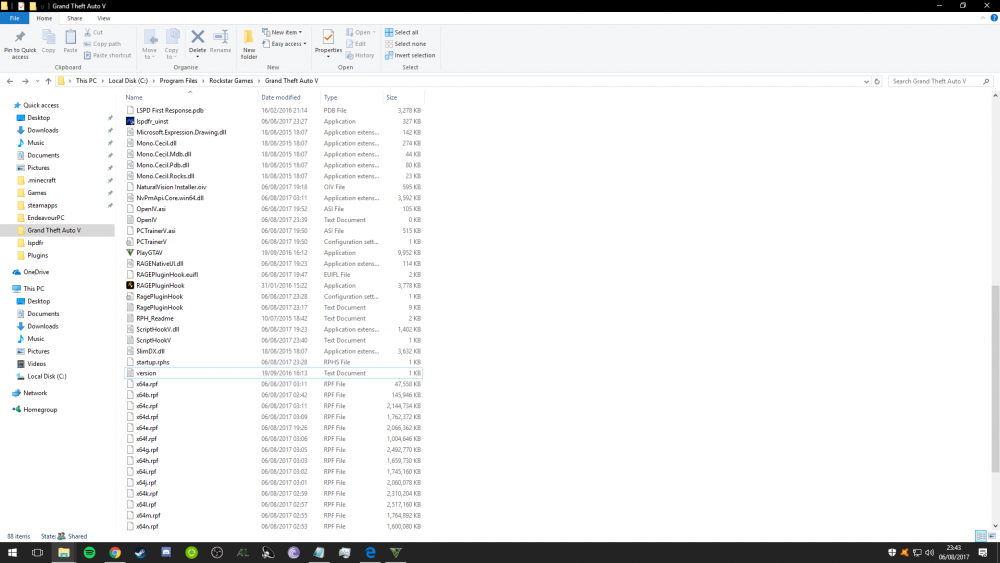Screen dimensions: 1000x563
Task: Click Select none in ribbon
Action: [406, 44]
